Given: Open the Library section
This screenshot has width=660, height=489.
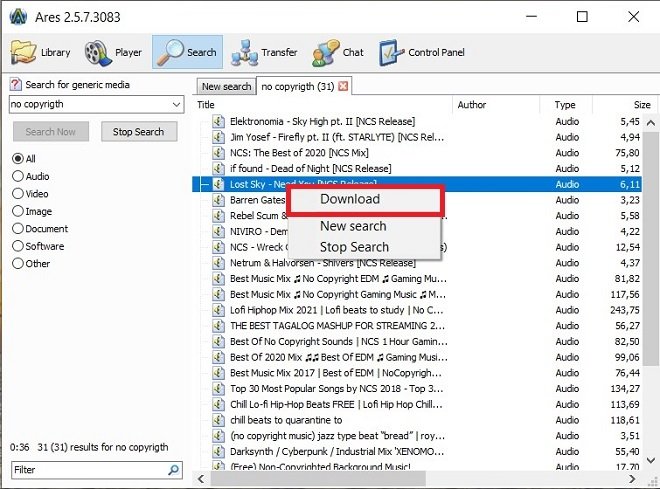Looking at the screenshot, I should (41, 52).
